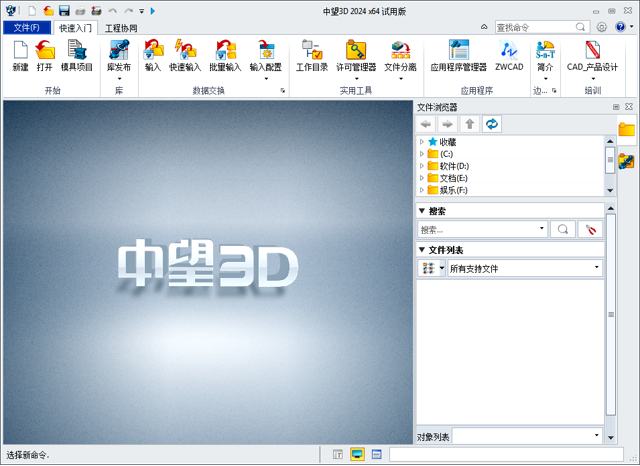Open the 批量输入 batch import tool
The height and width of the screenshot is (466, 640).
point(225,50)
